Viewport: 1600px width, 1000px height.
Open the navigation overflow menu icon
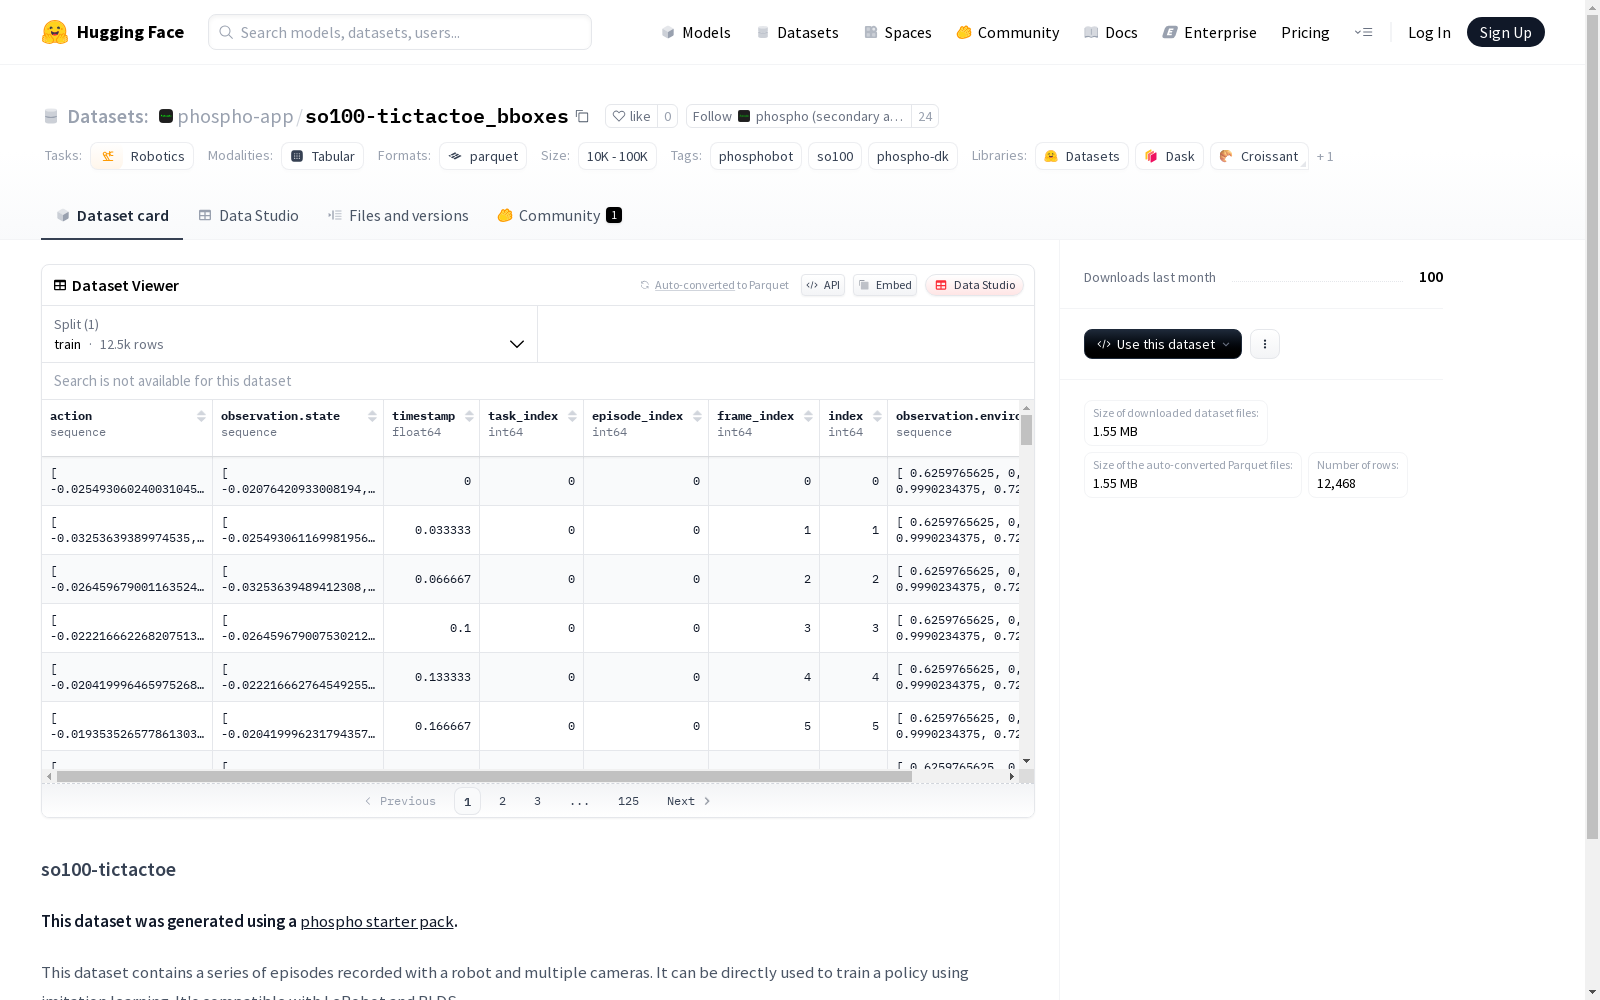point(1363,32)
